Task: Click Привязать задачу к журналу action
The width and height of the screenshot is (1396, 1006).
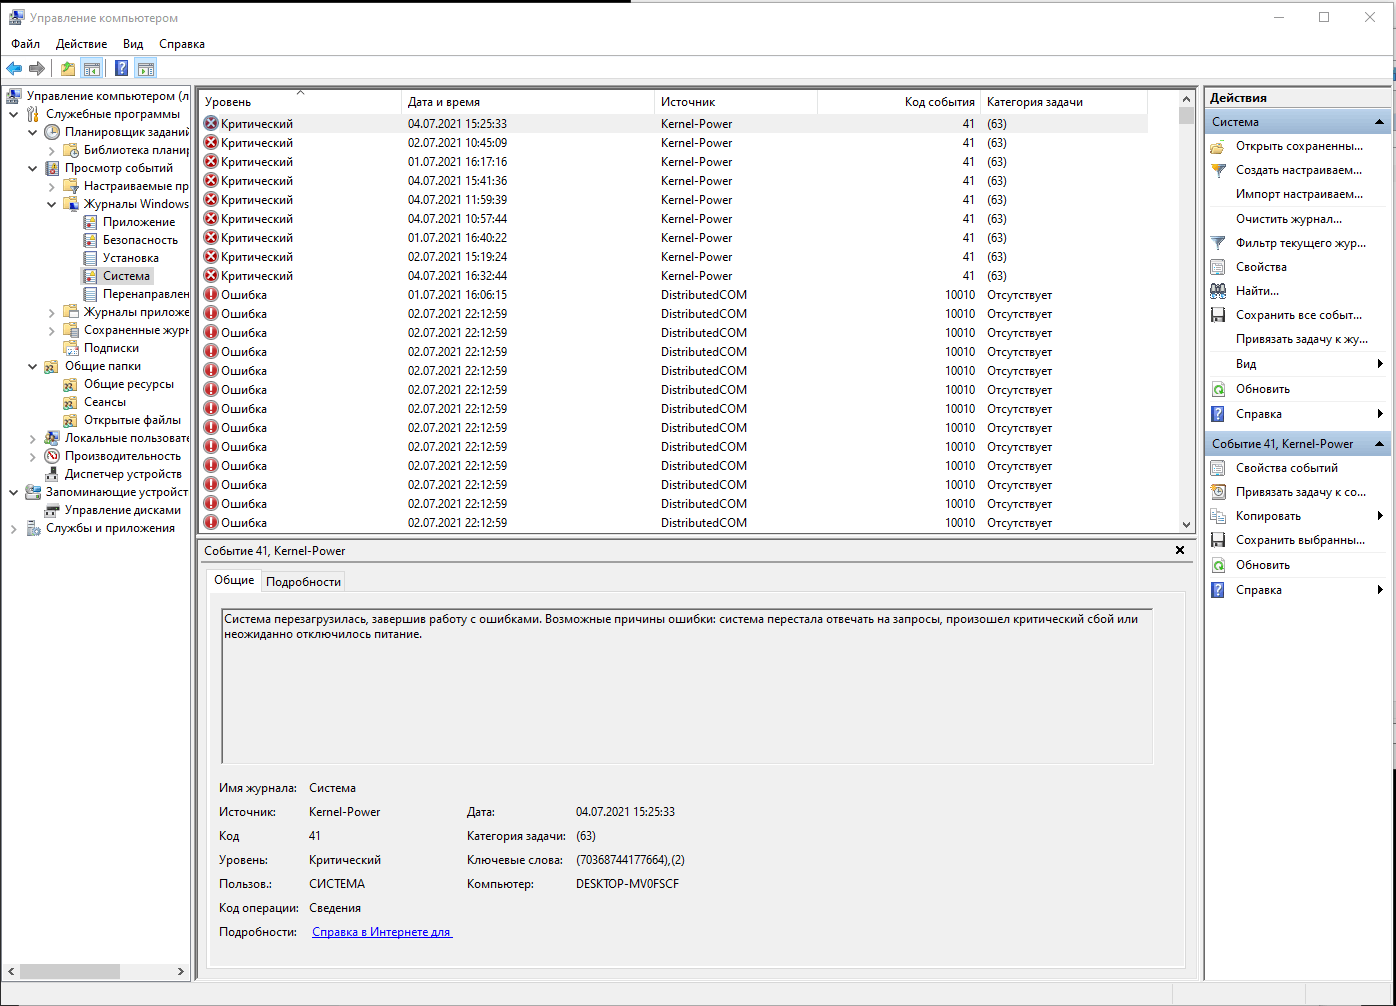Action: (1302, 339)
